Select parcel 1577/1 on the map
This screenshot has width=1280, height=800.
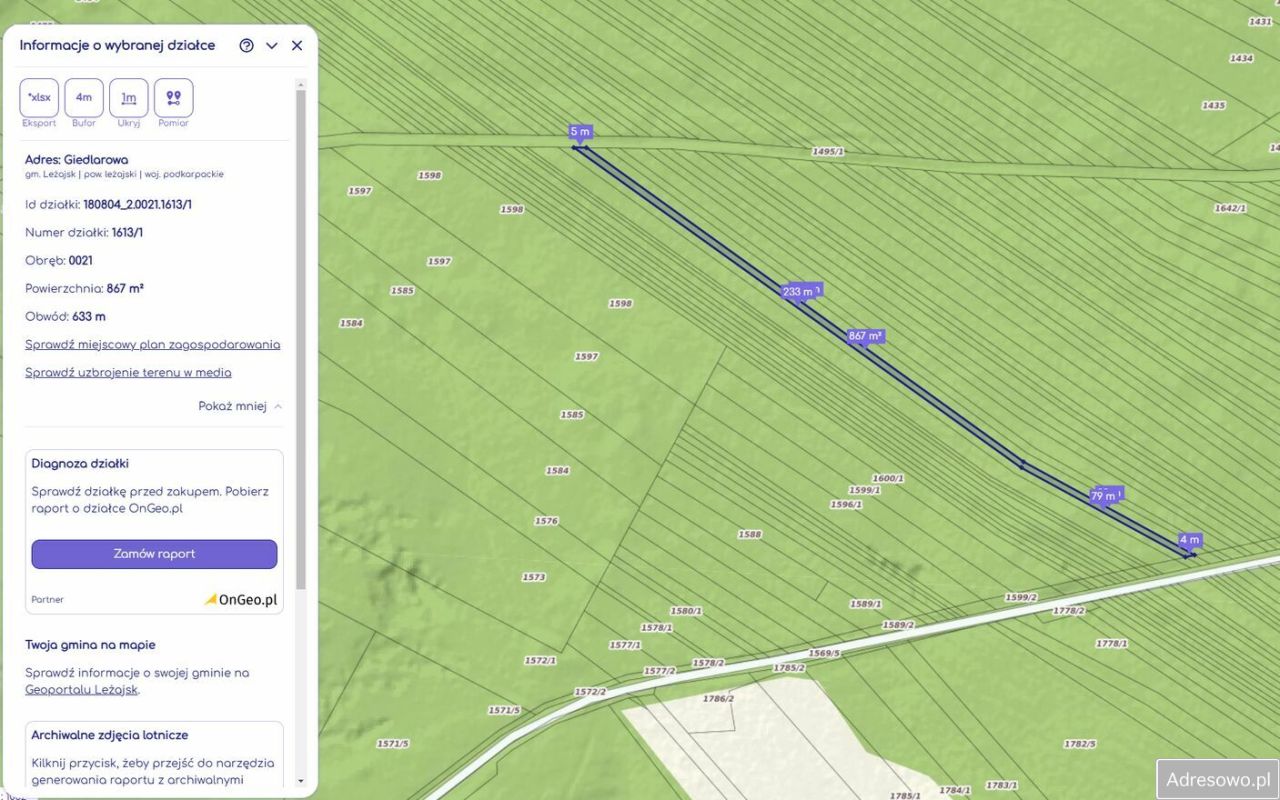coord(625,645)
